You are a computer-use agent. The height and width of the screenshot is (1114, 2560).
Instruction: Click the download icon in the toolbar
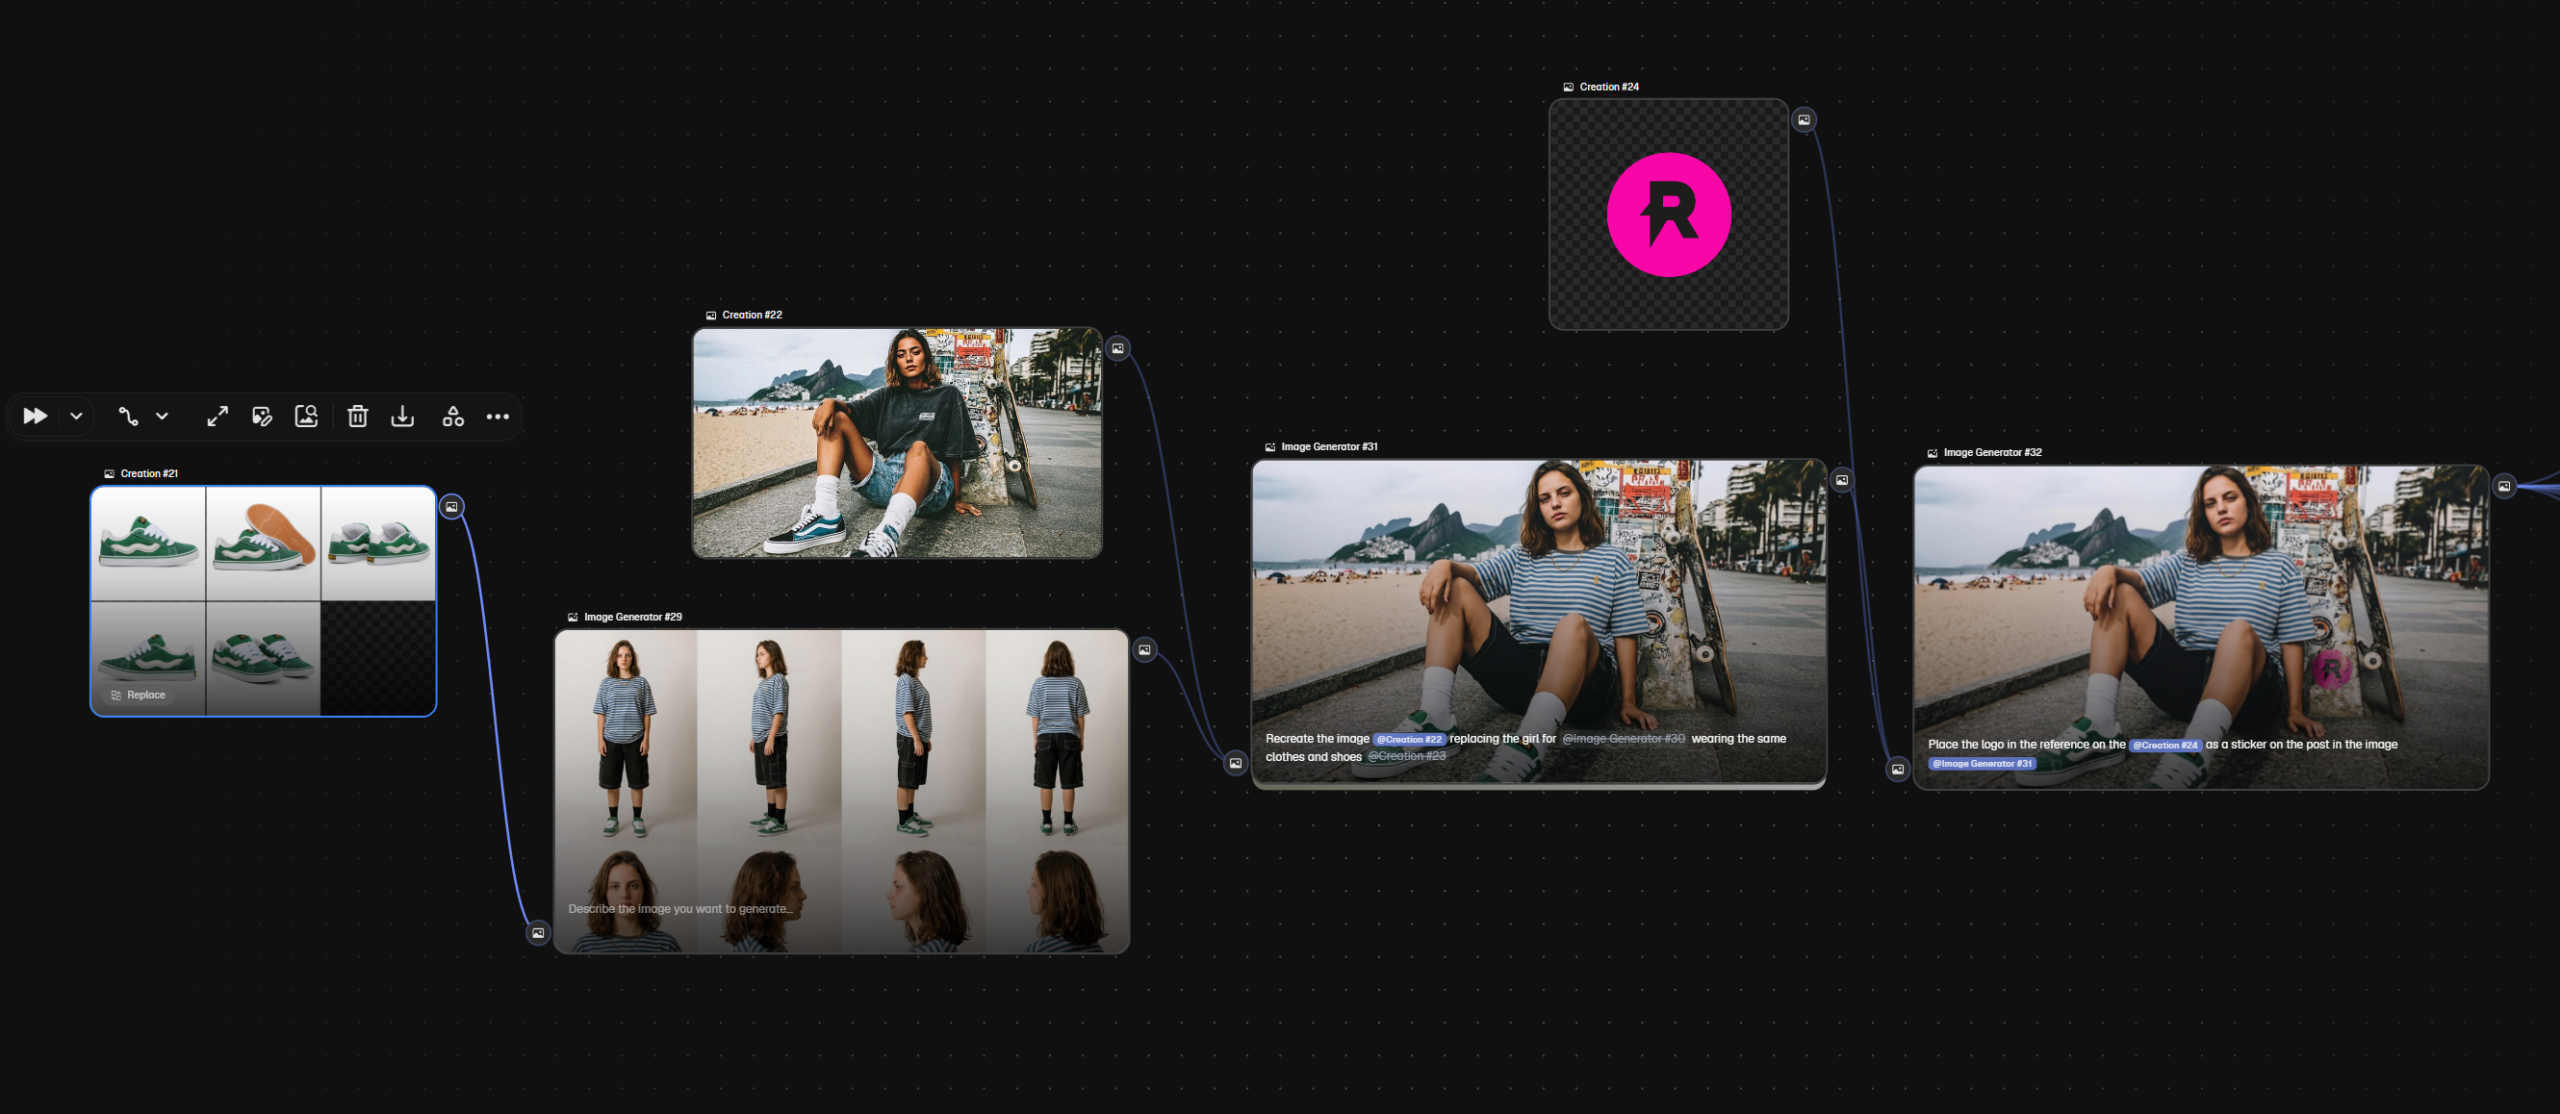(x=402, y=416)
